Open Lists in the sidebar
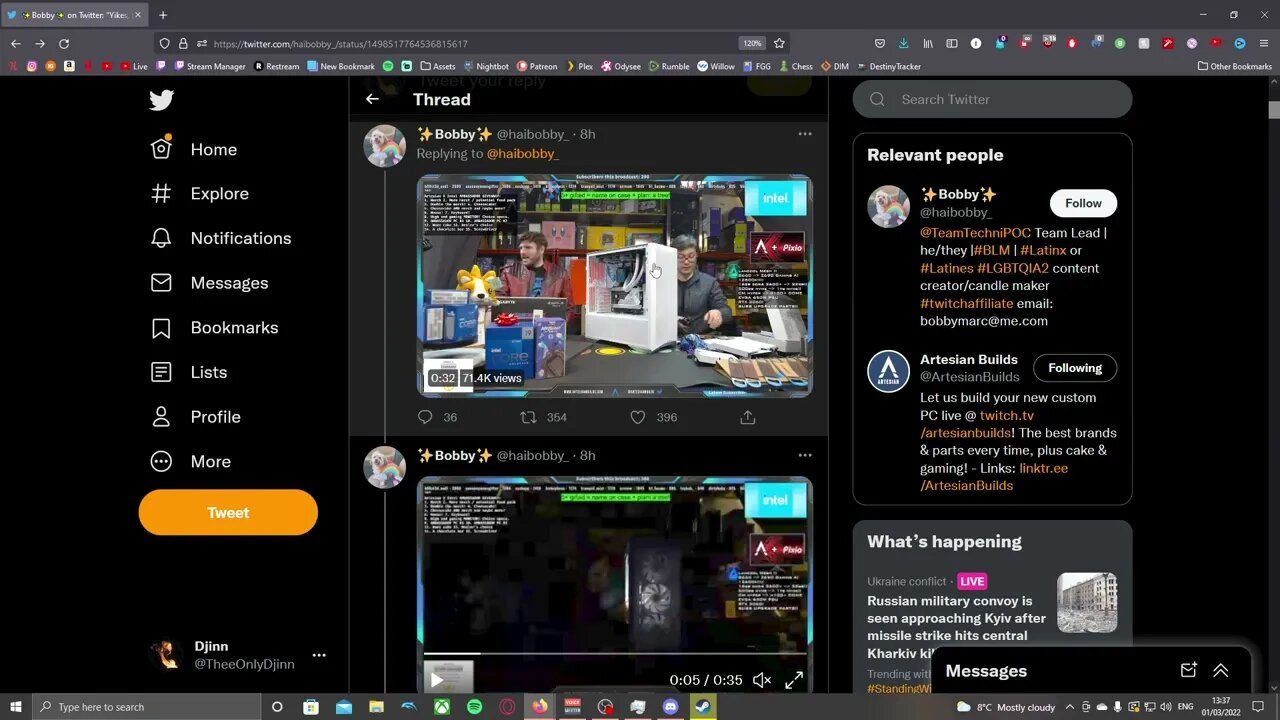Viewport: 1280px width, 720px height. 189,372
